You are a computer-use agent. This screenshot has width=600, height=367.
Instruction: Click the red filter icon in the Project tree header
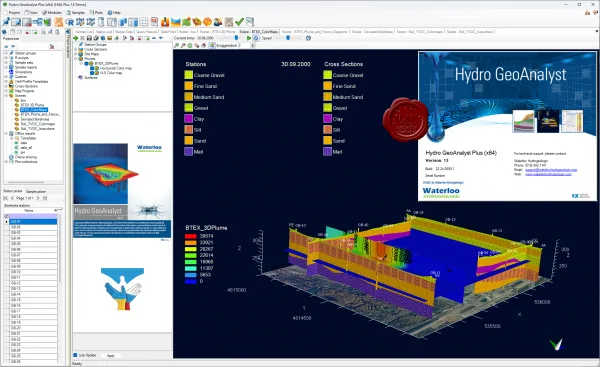tap(52, 47)
